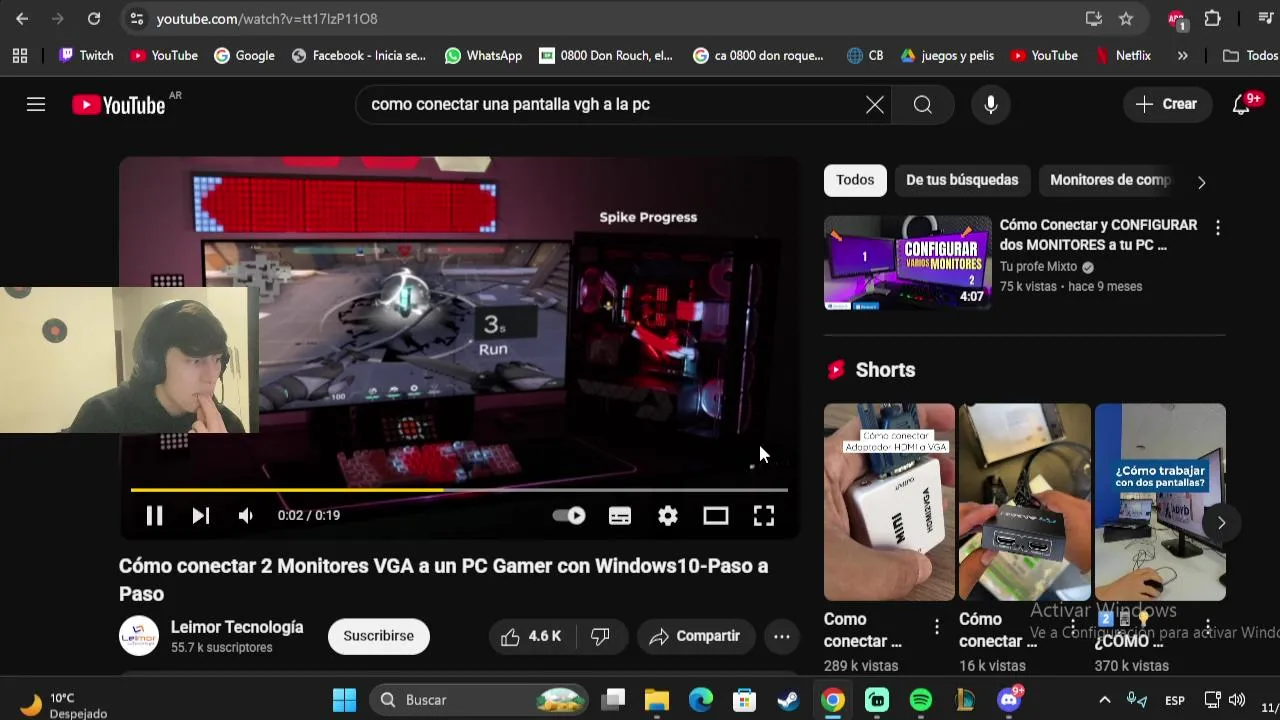Open player settings gear
Screen dimensions: 1280x720
point(668,516)
